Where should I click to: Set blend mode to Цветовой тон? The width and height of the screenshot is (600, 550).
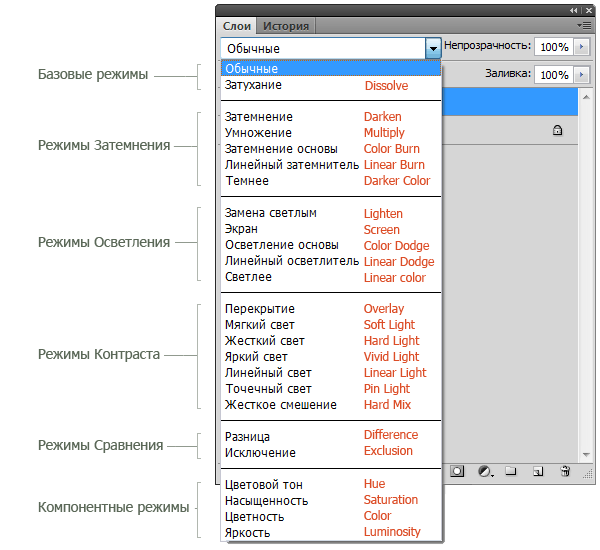coord(331,485)
